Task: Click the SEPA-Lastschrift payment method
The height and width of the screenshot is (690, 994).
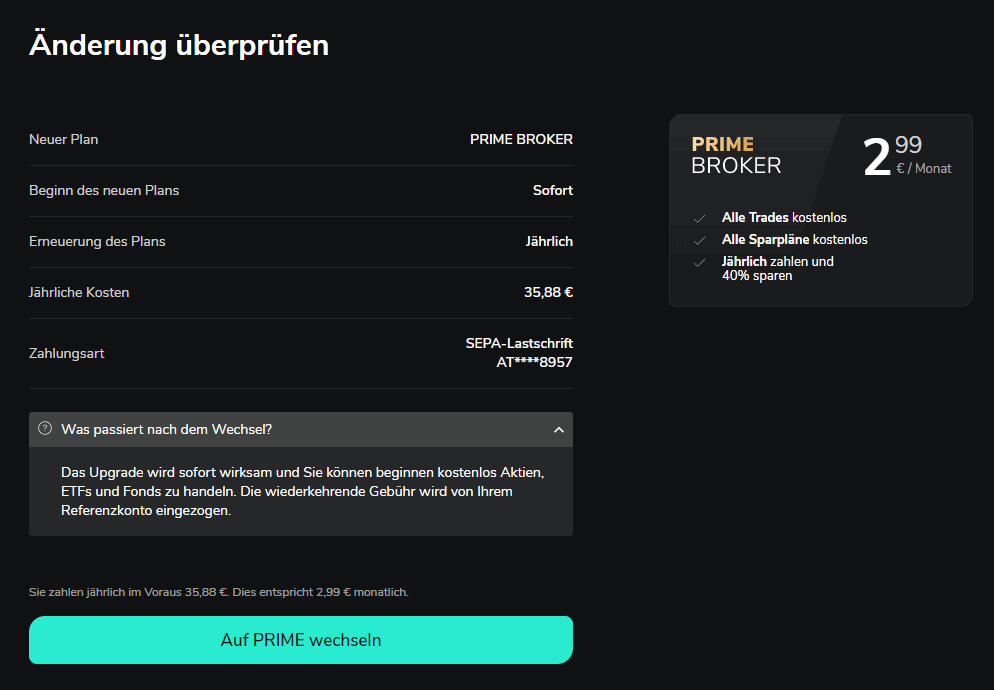Action: tap(519, 343)
